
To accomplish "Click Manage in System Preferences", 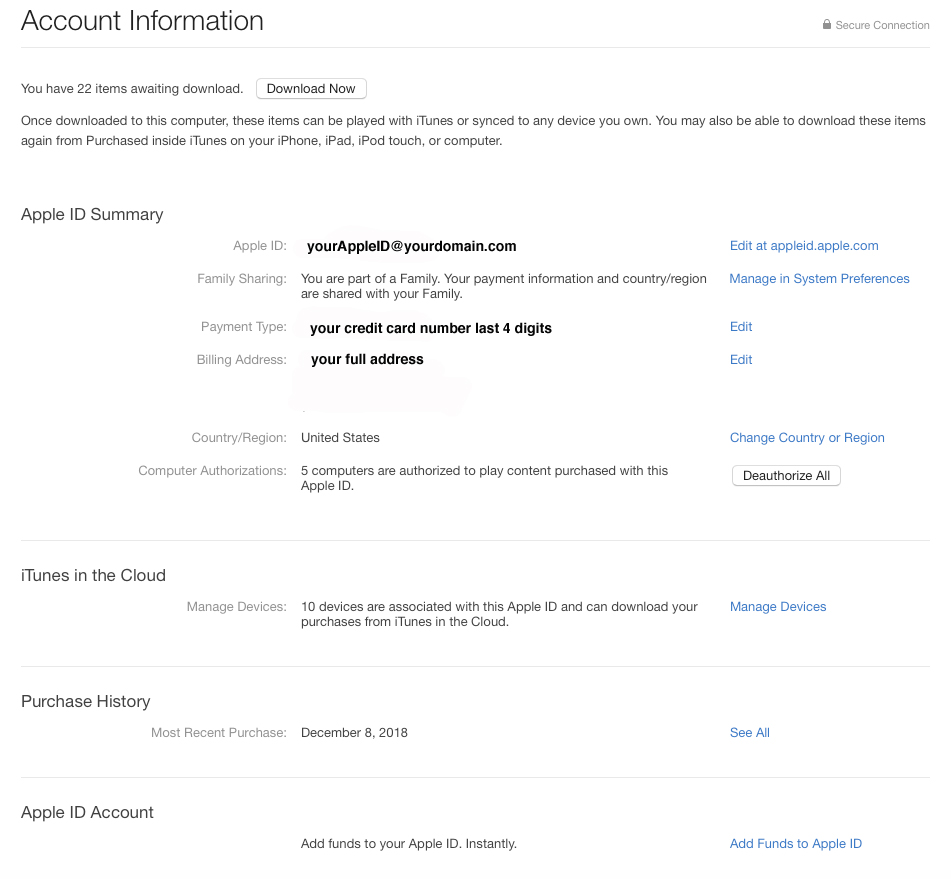I will pos(819,278).
